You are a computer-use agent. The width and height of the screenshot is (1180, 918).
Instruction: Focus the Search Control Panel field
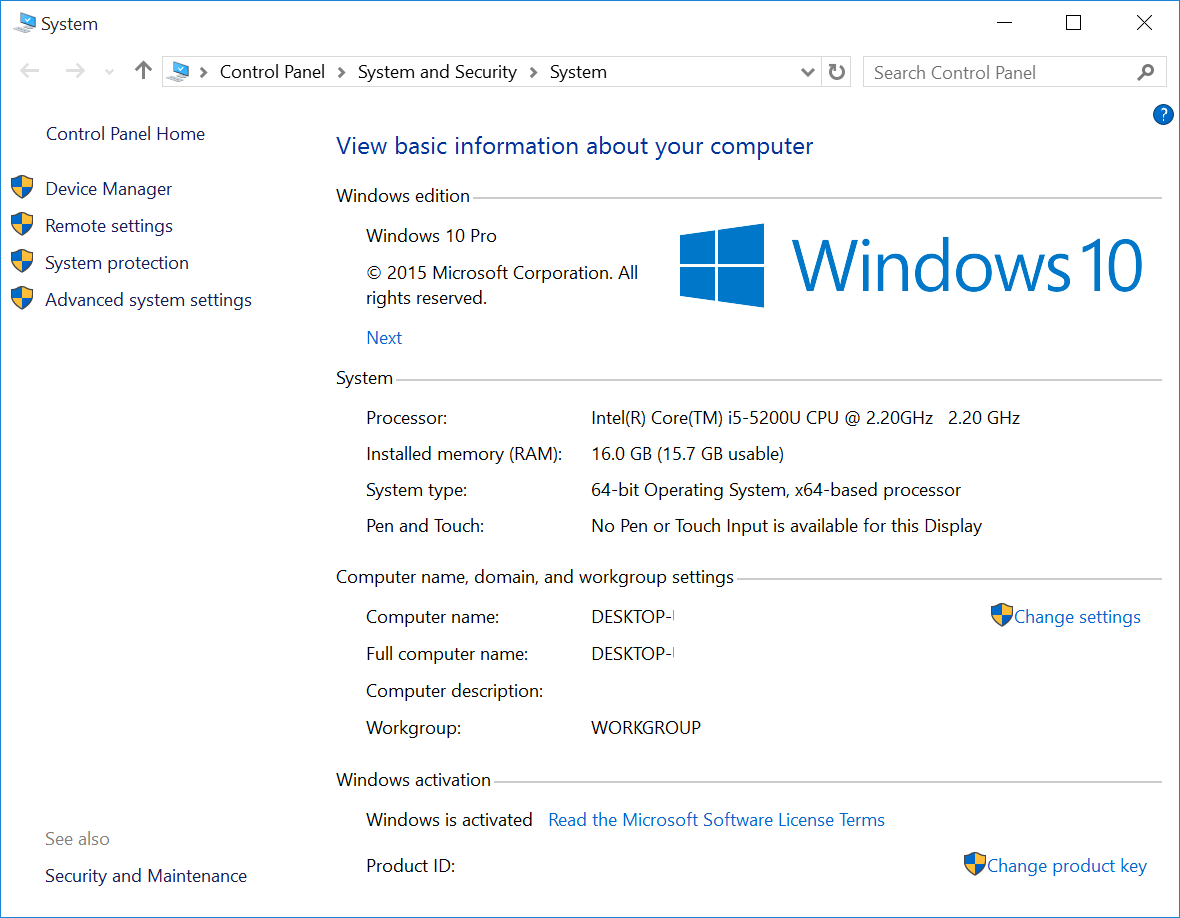pyautogui.click(x=1014, y=72)
